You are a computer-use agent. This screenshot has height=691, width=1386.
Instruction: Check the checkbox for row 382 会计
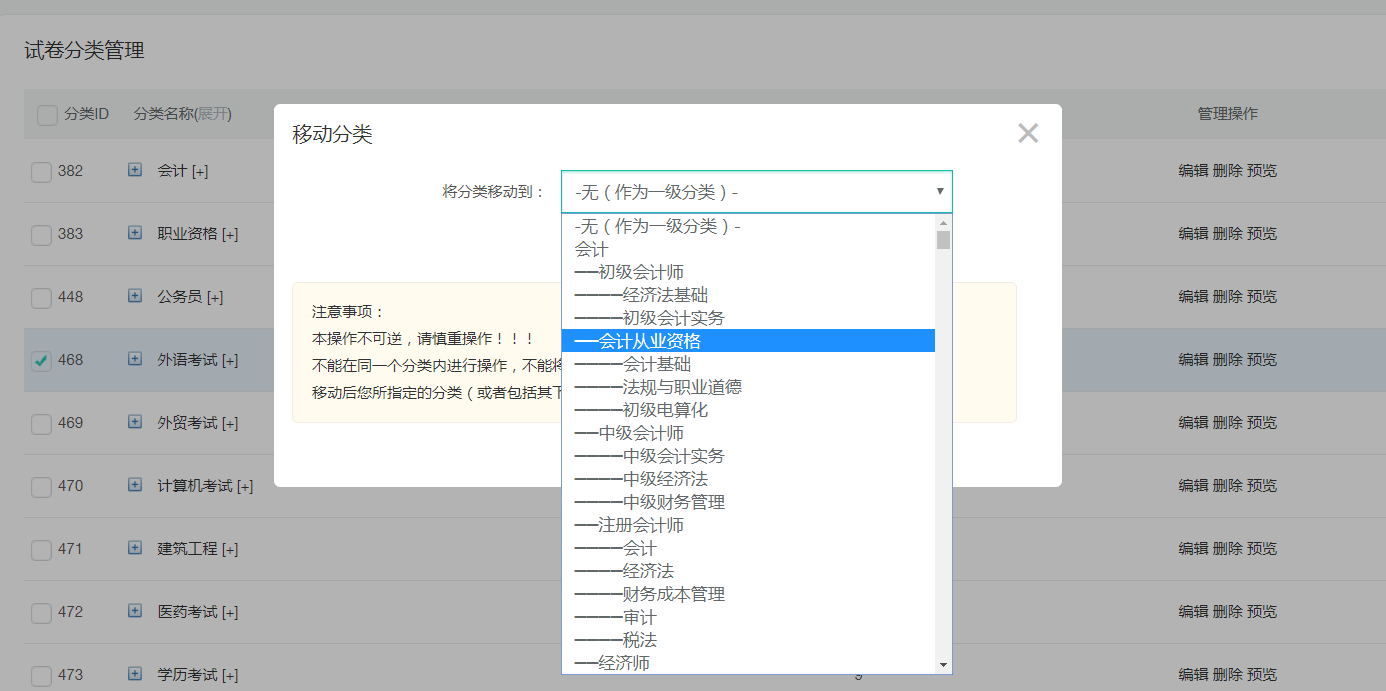tap(41, 170)
